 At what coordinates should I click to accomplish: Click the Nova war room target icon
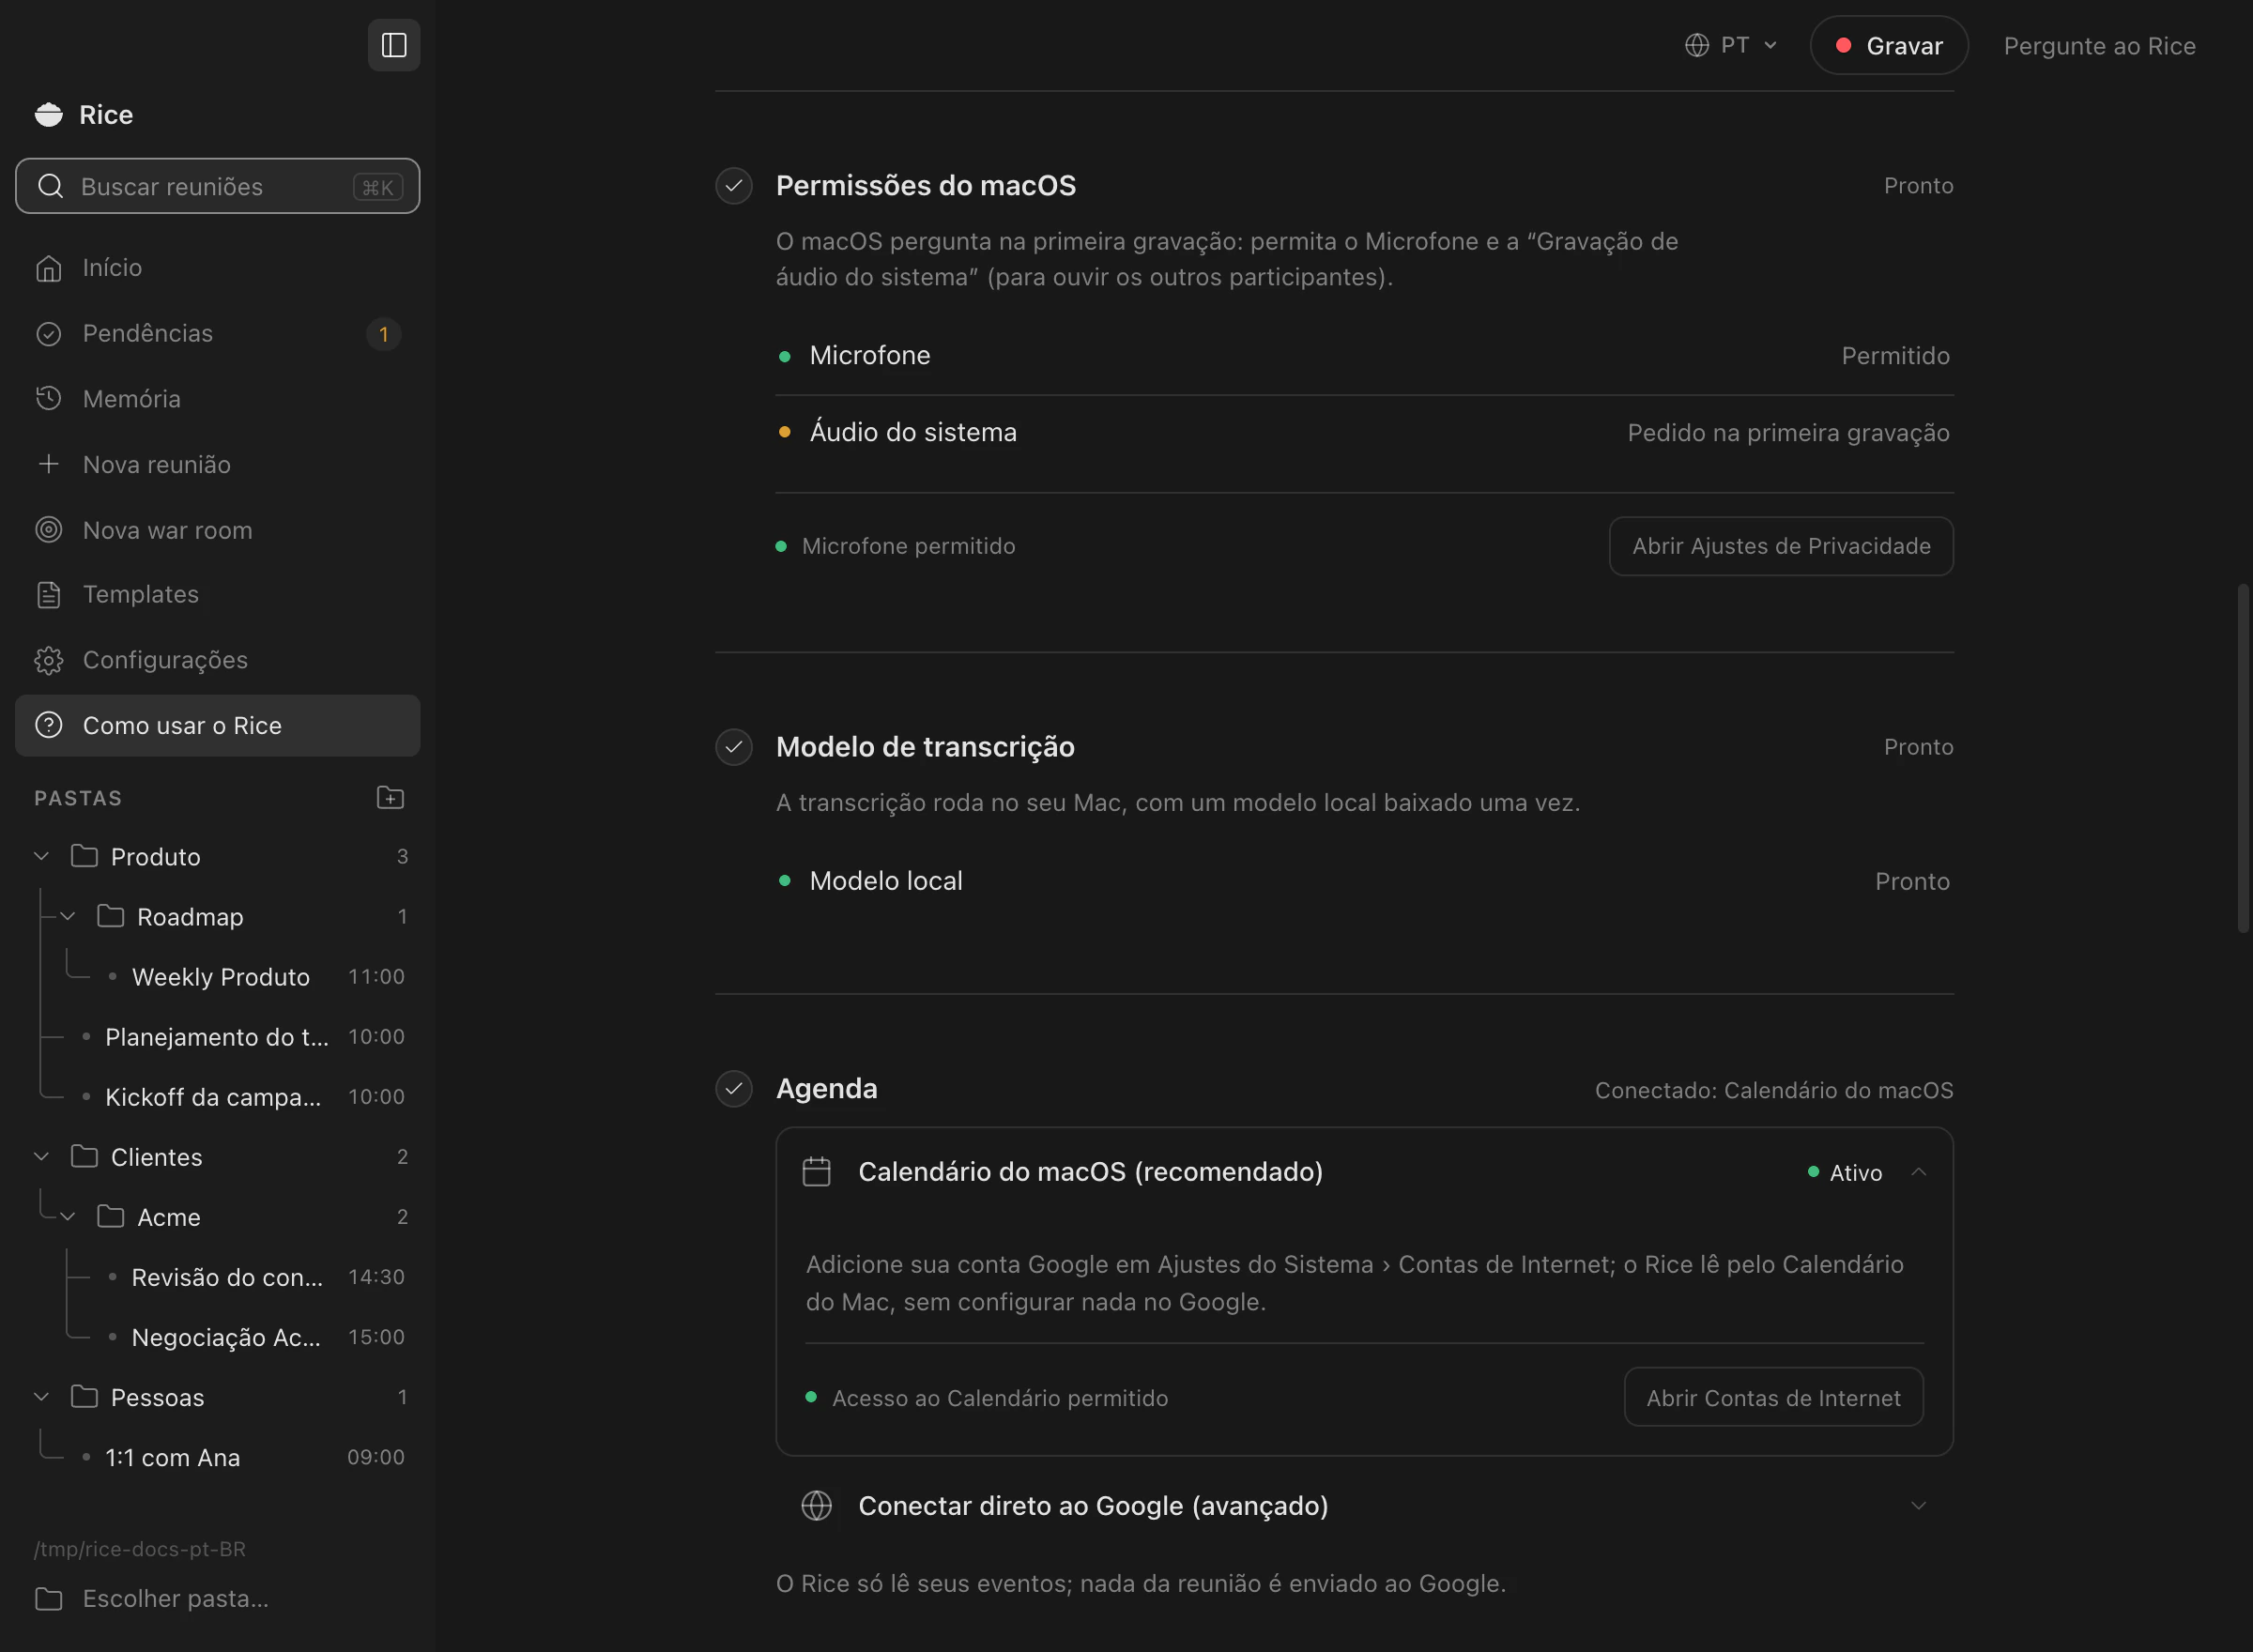(48, 530)
